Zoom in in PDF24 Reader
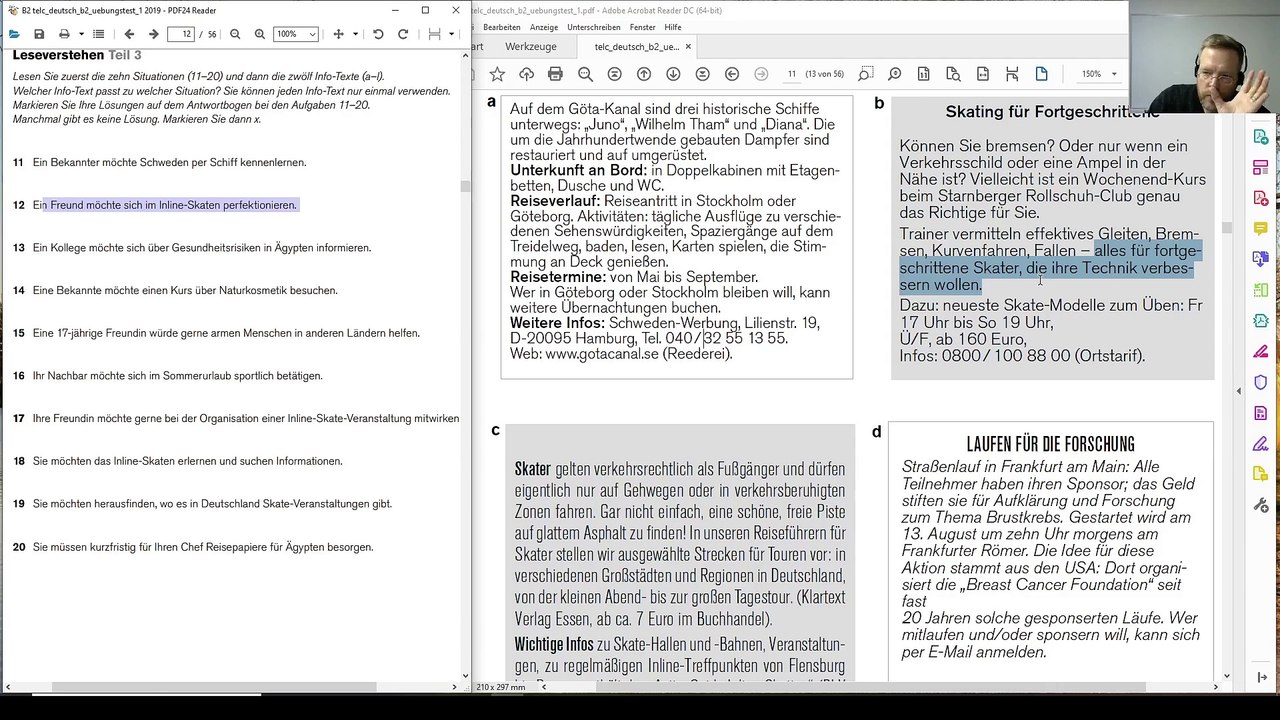The width and height of the screenshot is (1280, 720). pyautogui.click(x=260, y=34)
